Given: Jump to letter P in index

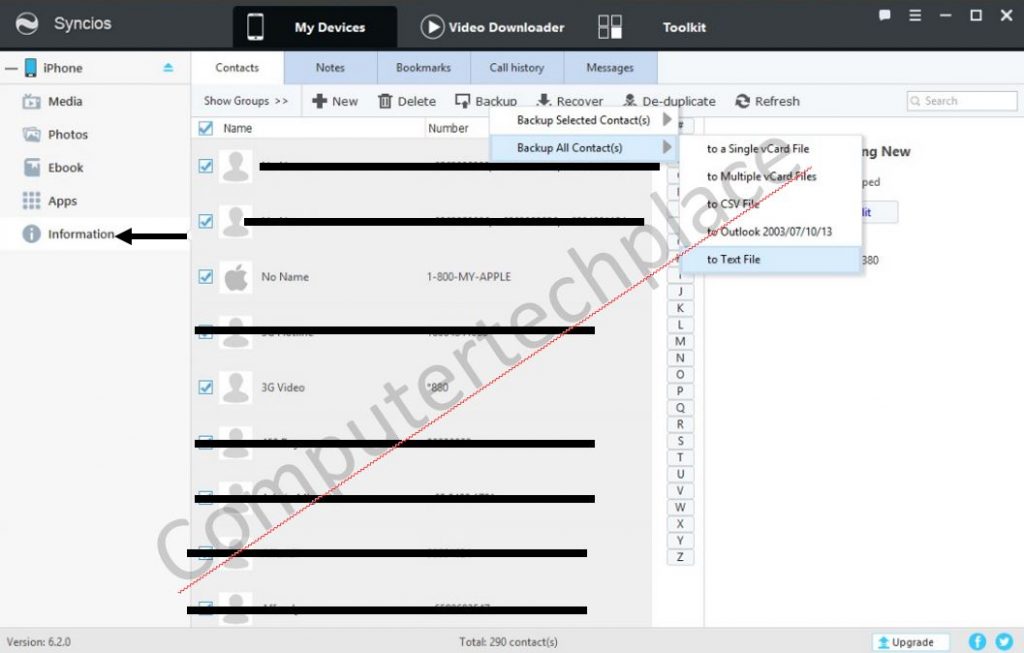Looking at the screenshot, I should (680, 390).
